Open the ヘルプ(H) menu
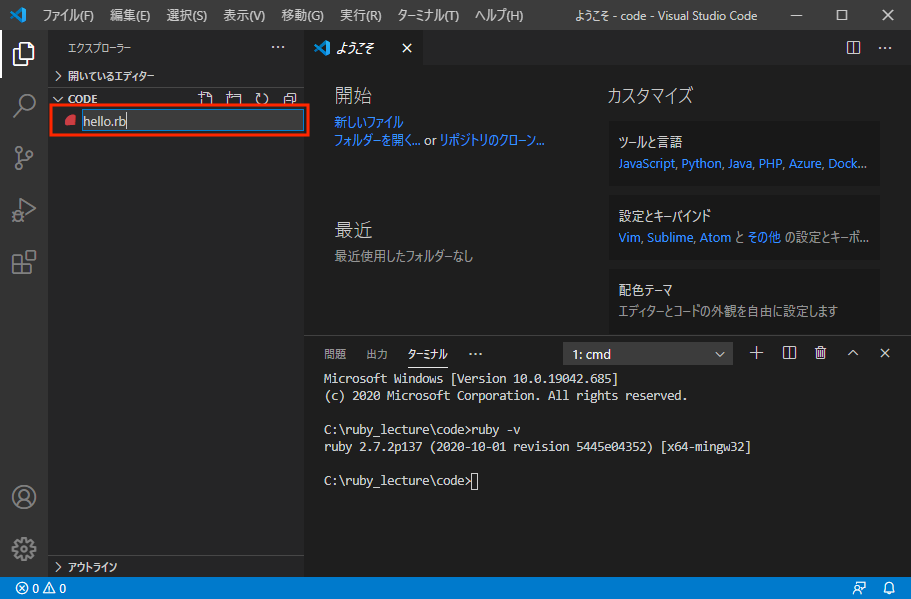Viewport: 911px width, 599px height. point(498,15)
